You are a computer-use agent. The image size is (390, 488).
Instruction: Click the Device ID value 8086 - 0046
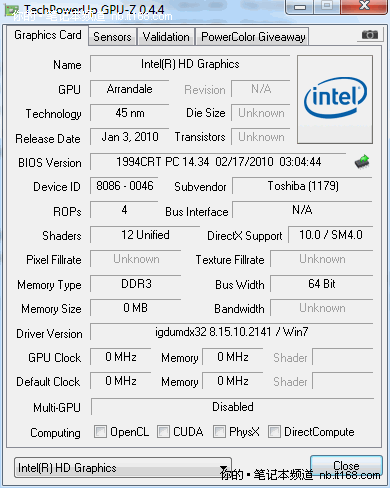click(x=124, y=186)
